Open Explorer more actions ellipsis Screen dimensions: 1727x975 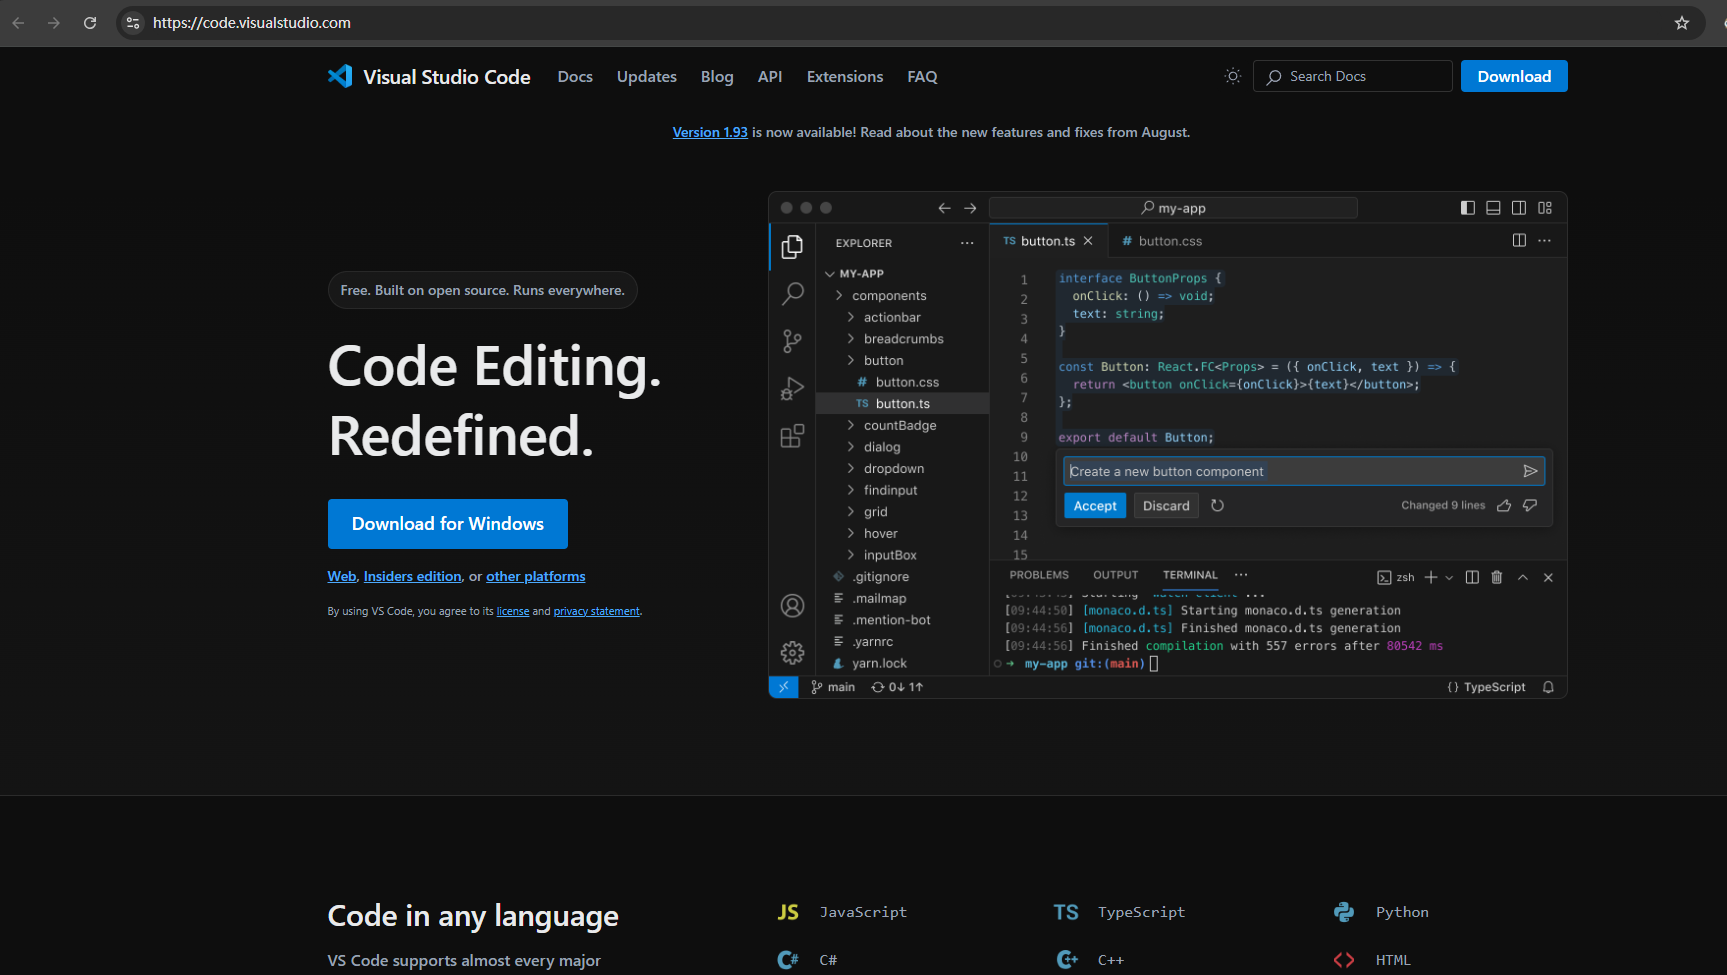[x=967, y=243]
